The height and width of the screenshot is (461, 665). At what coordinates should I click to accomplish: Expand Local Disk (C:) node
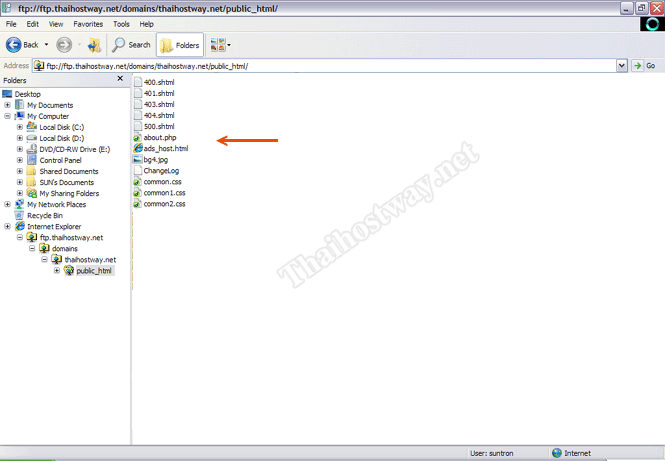(20, 127)
